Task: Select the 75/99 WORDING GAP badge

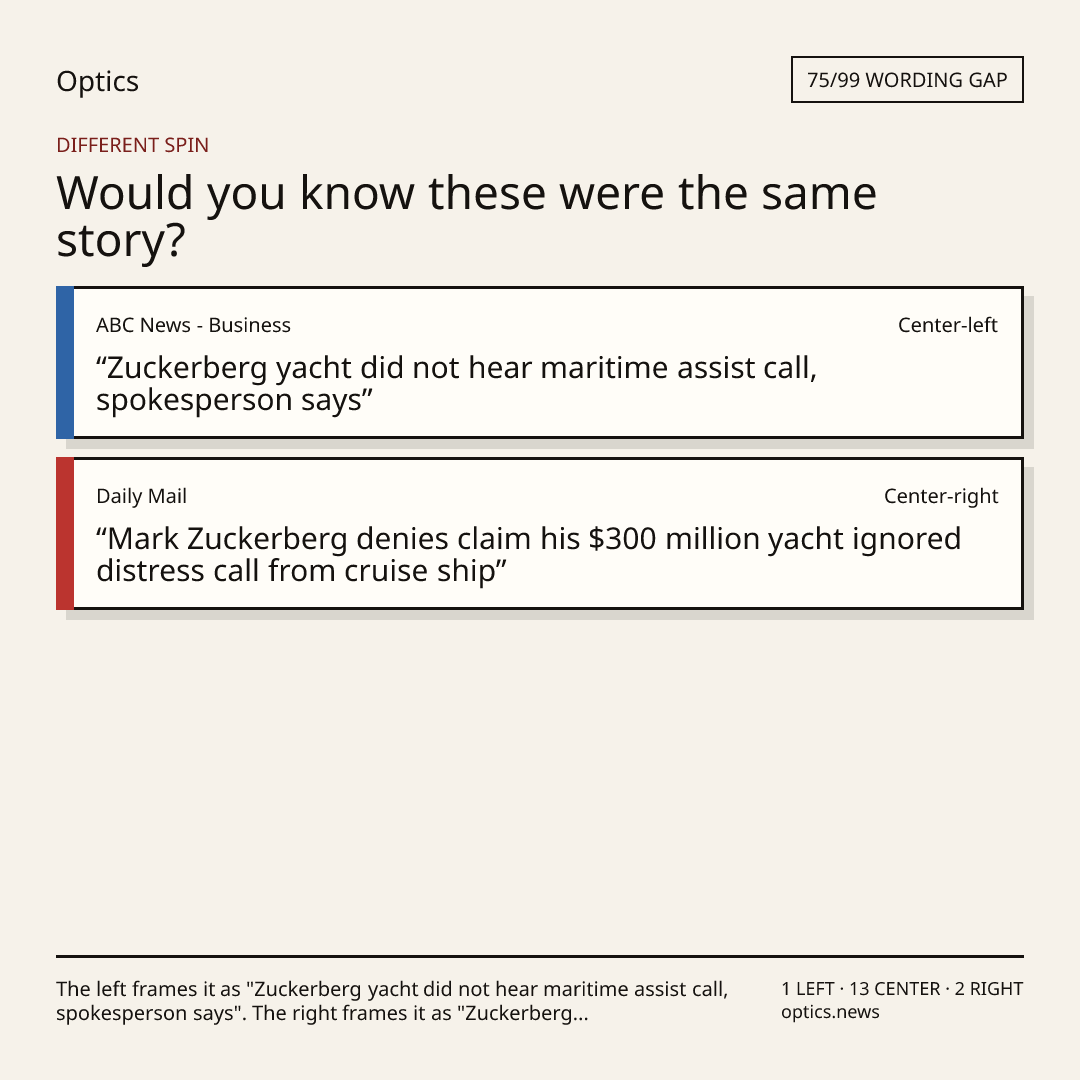Action: pos(907,80)
